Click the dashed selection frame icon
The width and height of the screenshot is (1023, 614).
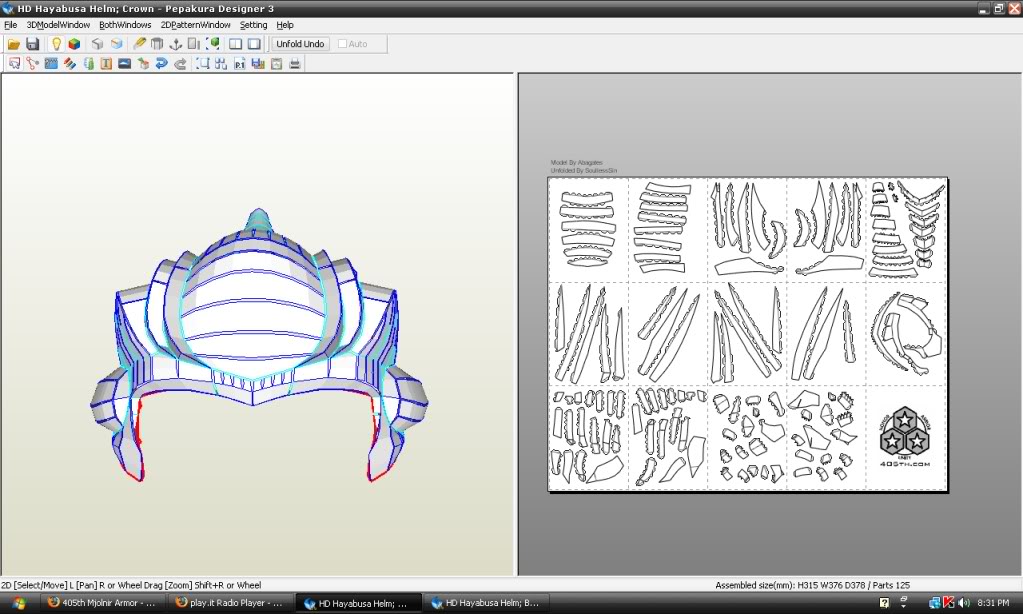point(203,63)
